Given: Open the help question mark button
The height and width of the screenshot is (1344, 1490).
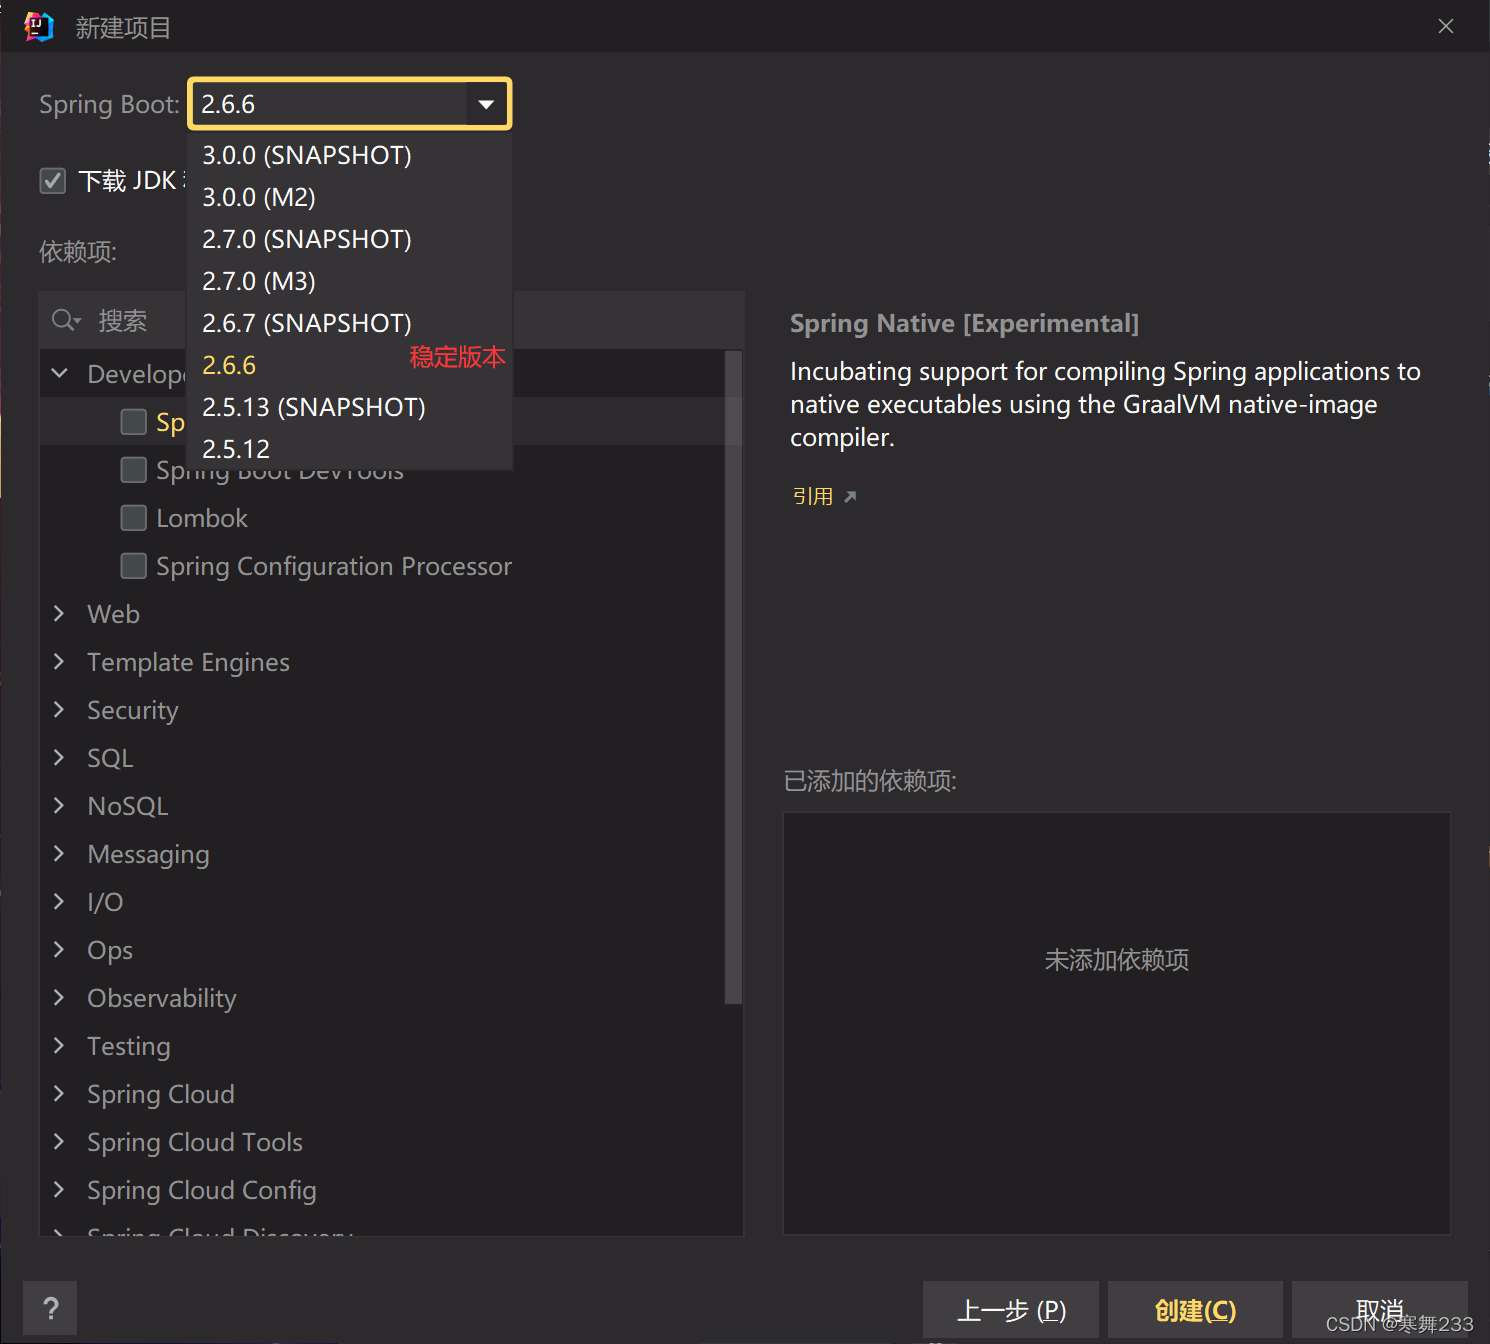Looking at the screenshot, I should click(x=50, y=1308).
